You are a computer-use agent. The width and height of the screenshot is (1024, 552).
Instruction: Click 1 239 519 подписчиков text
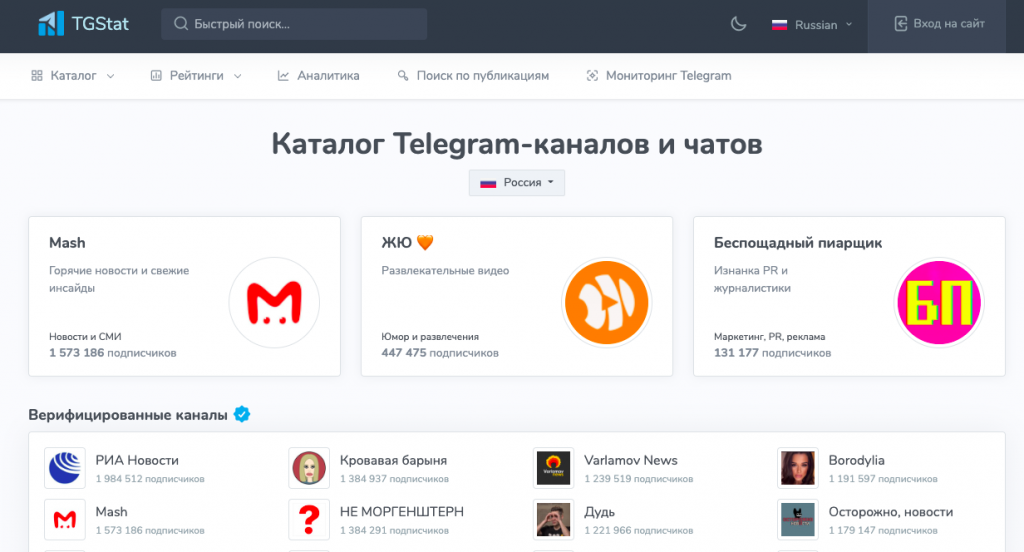tap(638, 479)
